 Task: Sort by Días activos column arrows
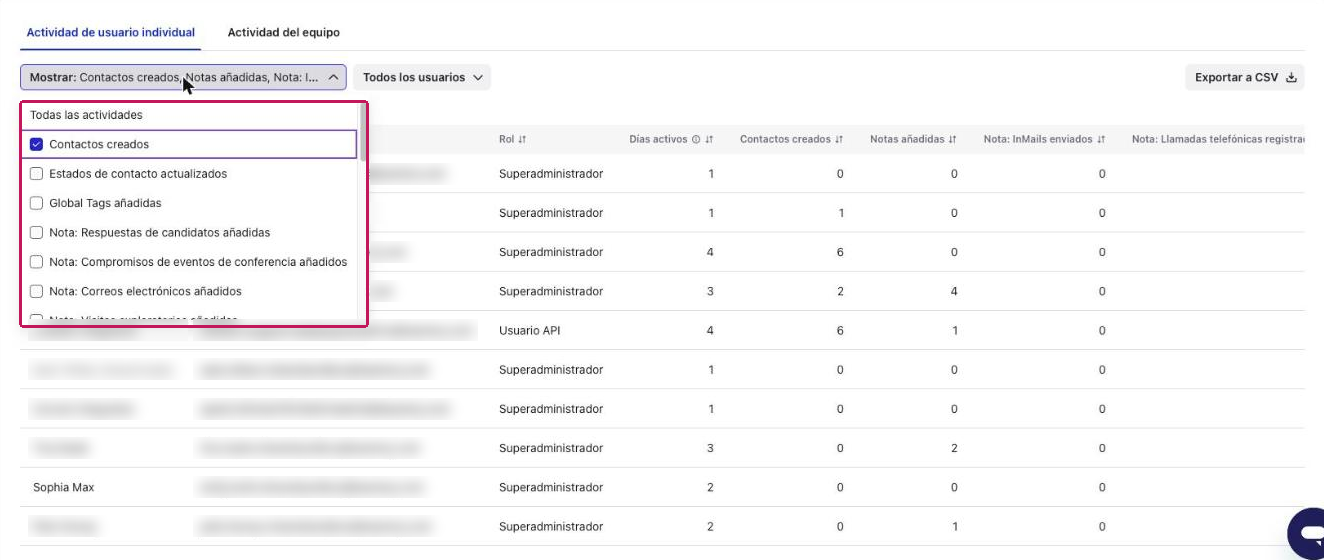(709, 139)
